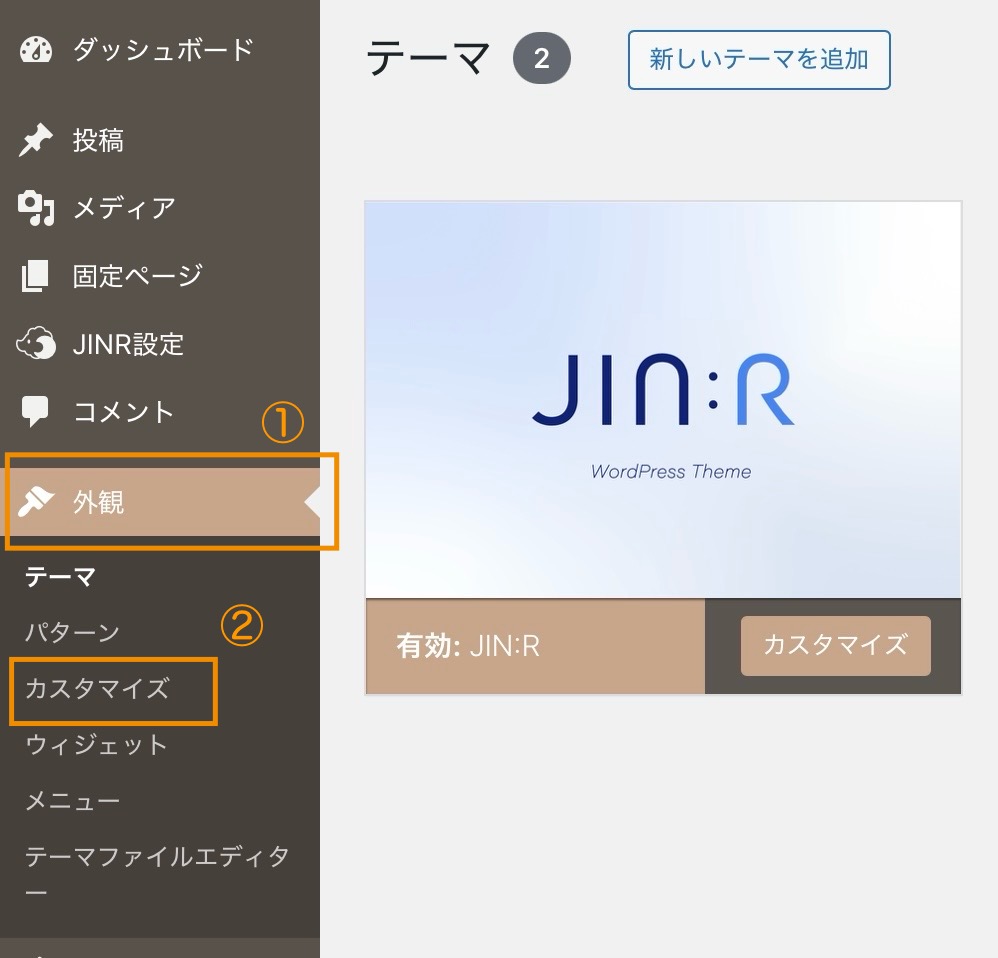Click the JIN:R theme screenshot thumbnail
998x958 pixels.
tap(663, 400)
